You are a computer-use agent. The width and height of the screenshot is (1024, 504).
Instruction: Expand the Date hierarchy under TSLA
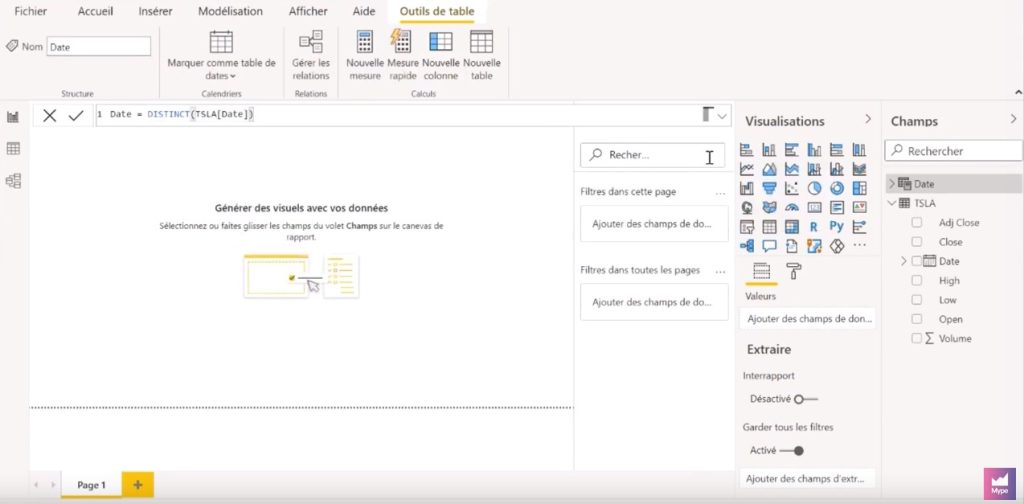tap(904, 261)
